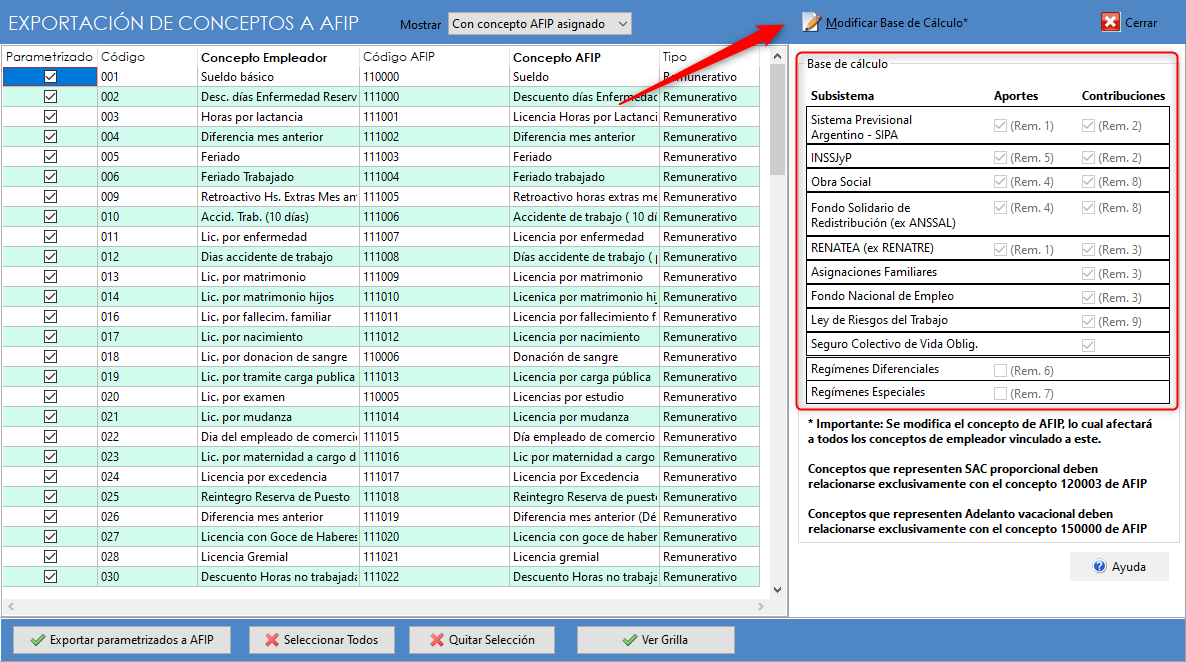
Task: Click the Cerrar button
Action: (1129, 23)
